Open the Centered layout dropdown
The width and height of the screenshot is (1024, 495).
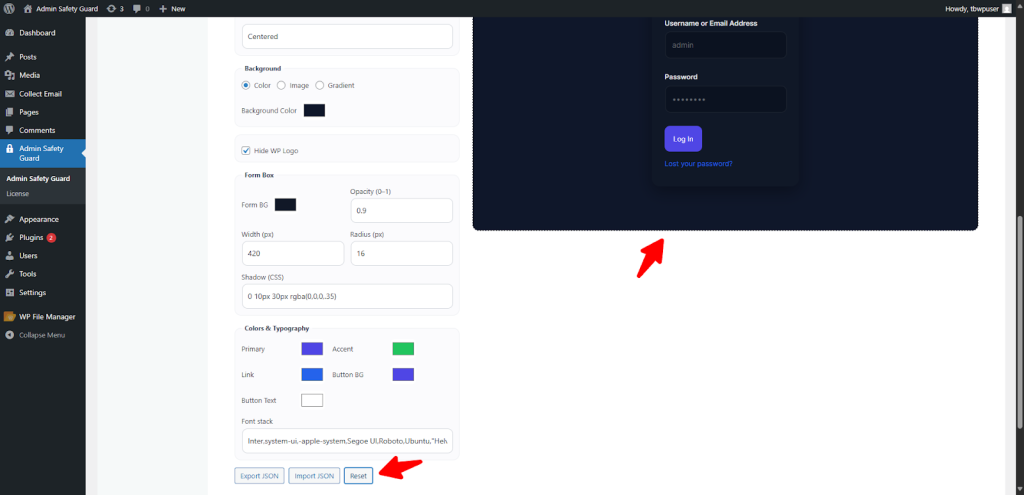(347, 37)
